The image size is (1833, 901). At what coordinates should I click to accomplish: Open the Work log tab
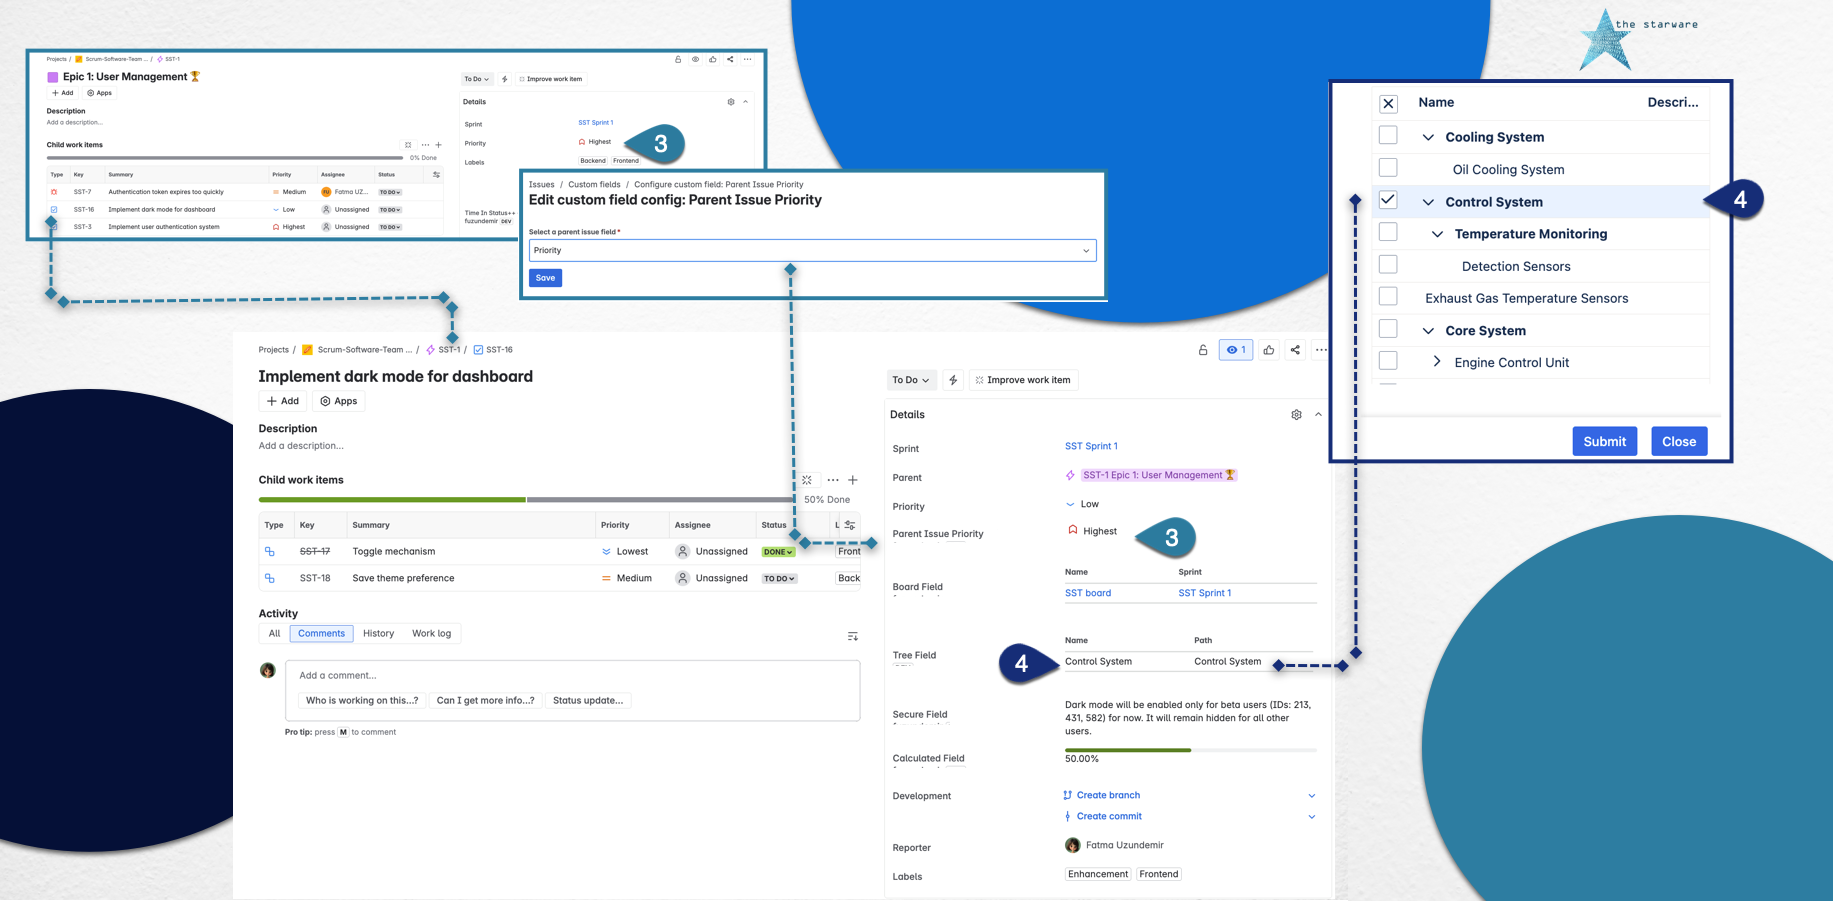[432, 633]
